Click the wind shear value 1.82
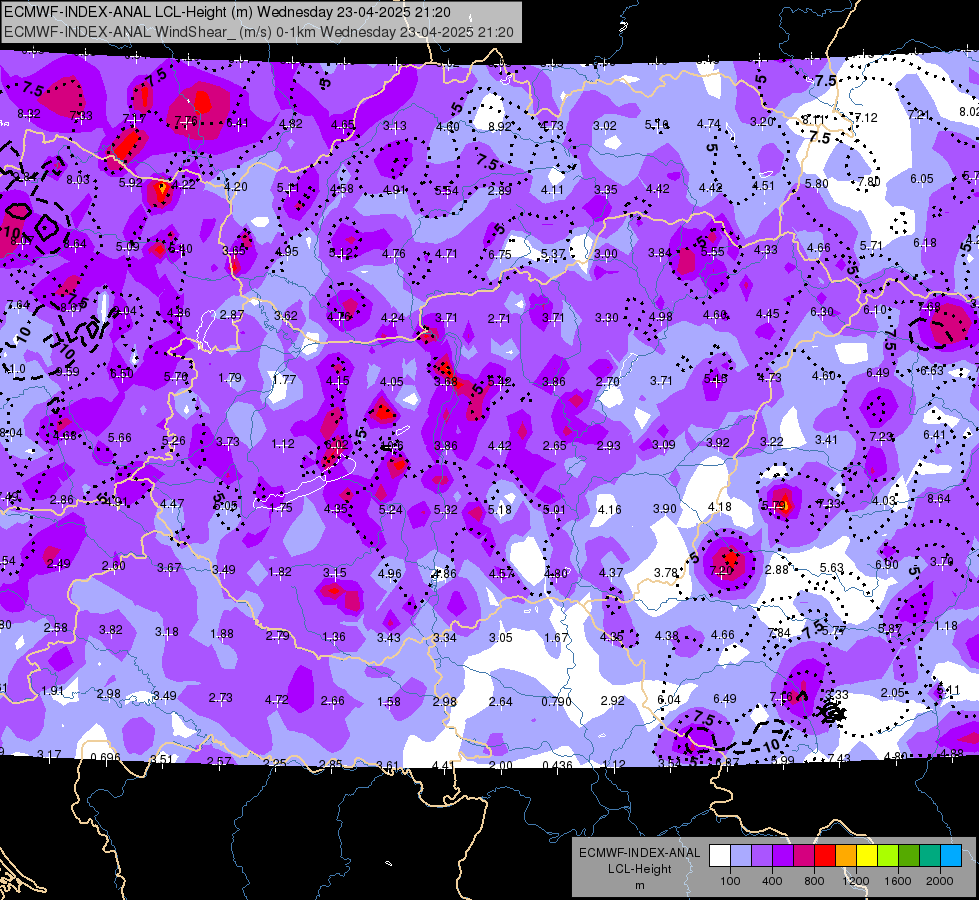The height and width of the screenshot is (900, 979). [x=280, y=572]
